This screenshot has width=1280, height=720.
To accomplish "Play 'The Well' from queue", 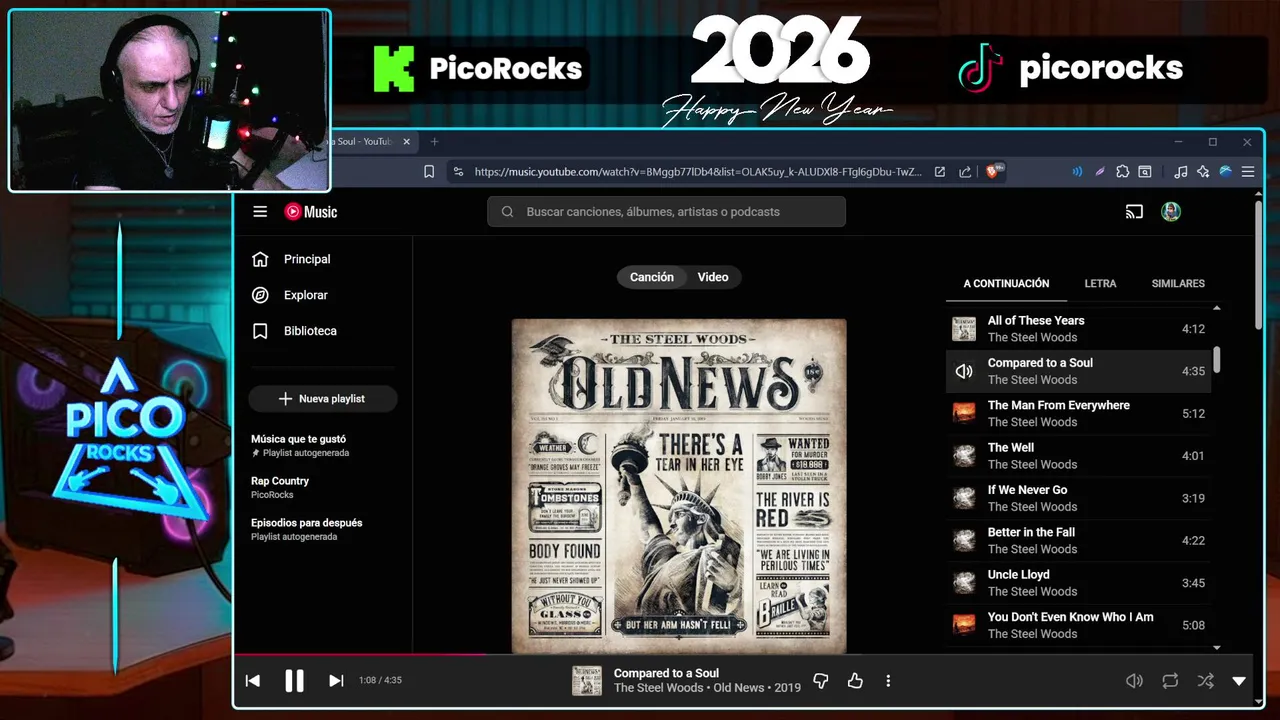I will (1078, 456).
